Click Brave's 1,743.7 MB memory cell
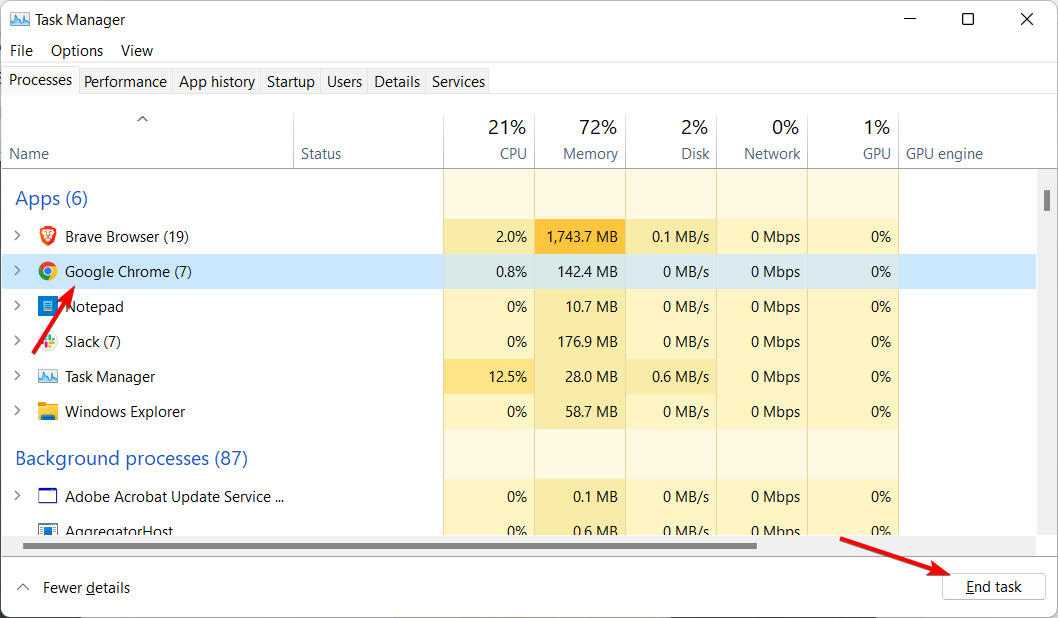Screen dimensions: 1058x618 [x=580, y=237]
